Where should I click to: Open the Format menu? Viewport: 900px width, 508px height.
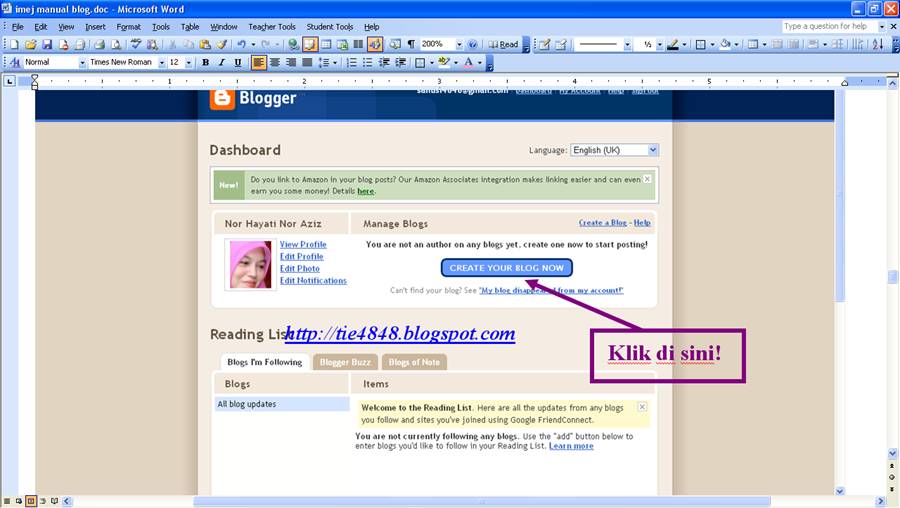[x=128, y=26]
